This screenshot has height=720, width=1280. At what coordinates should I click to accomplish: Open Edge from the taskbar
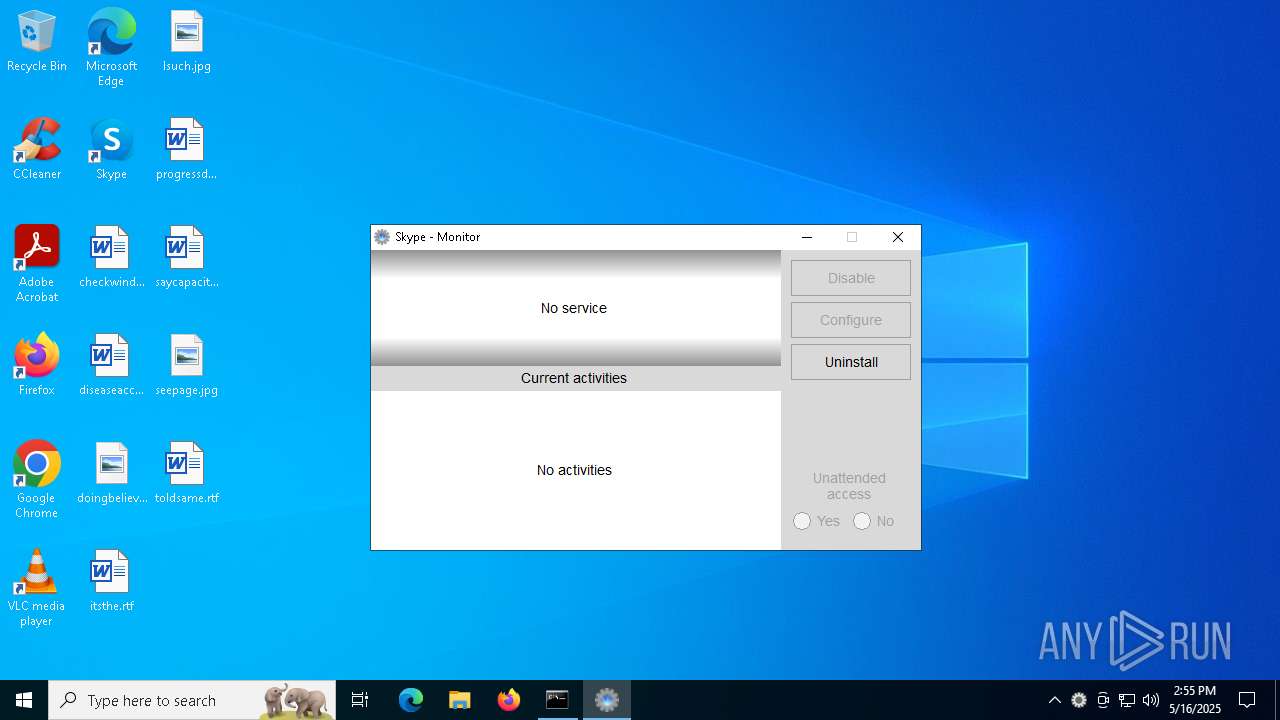pos(411,700)
